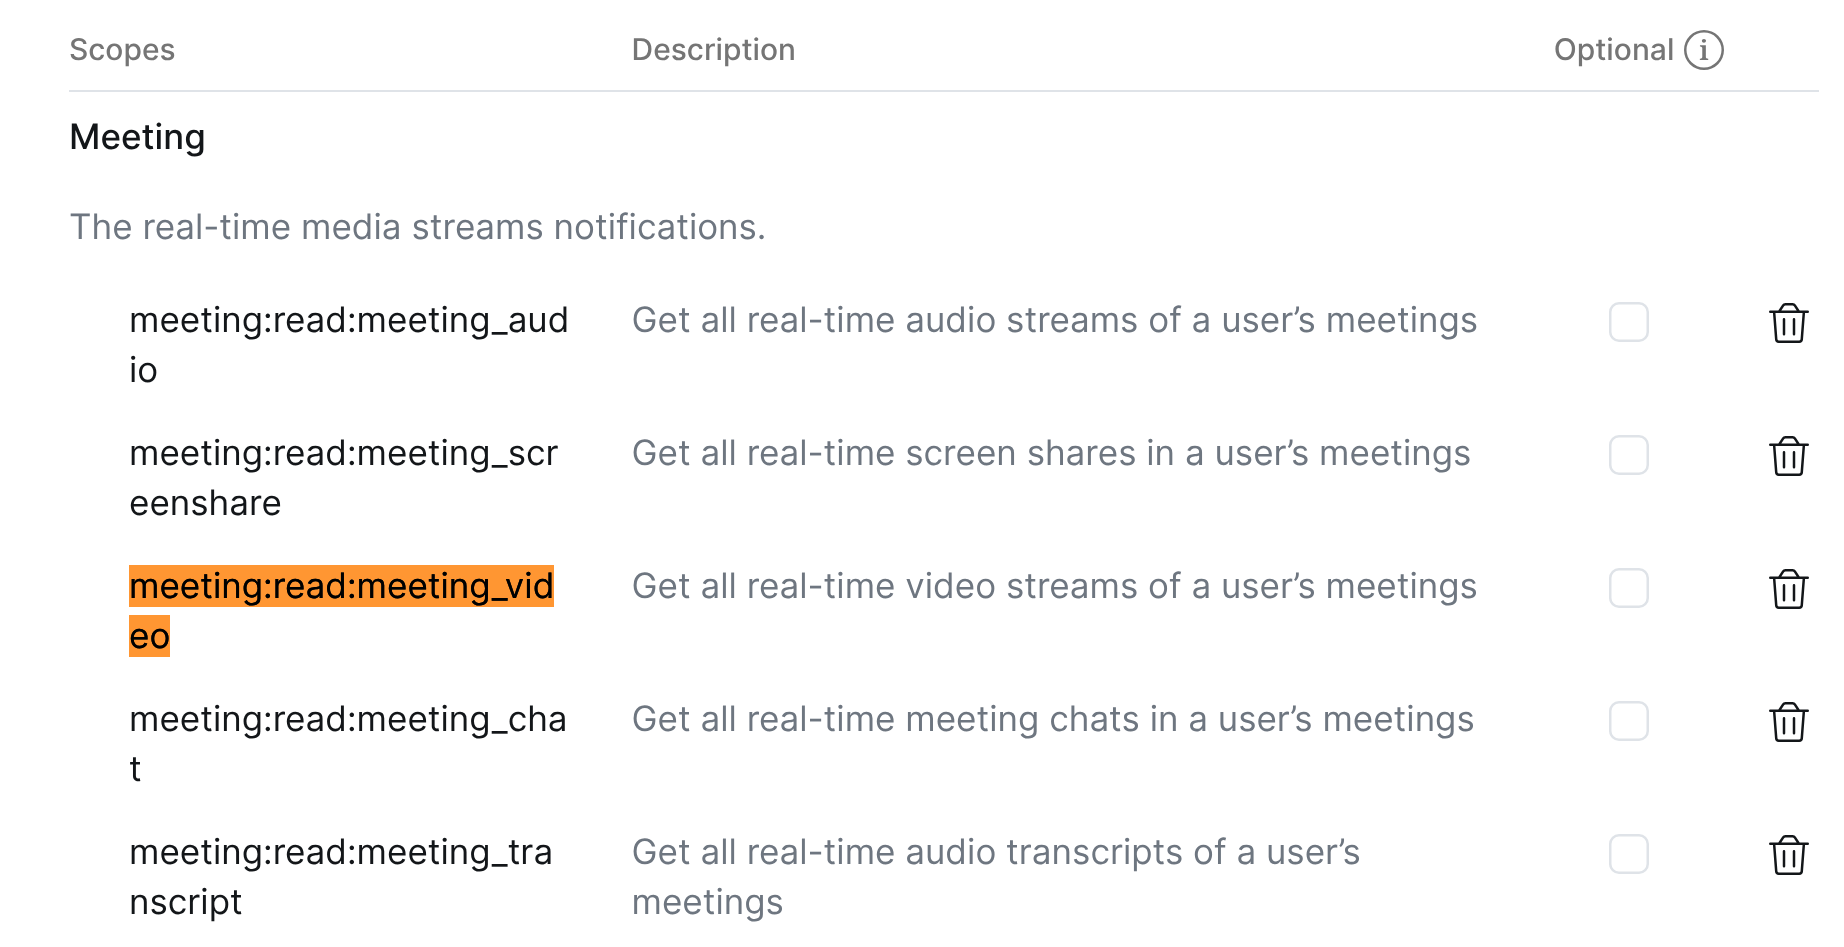
Task: Remove the meeting_screenshare scope via trash icon
Action: pos(1788,456)
